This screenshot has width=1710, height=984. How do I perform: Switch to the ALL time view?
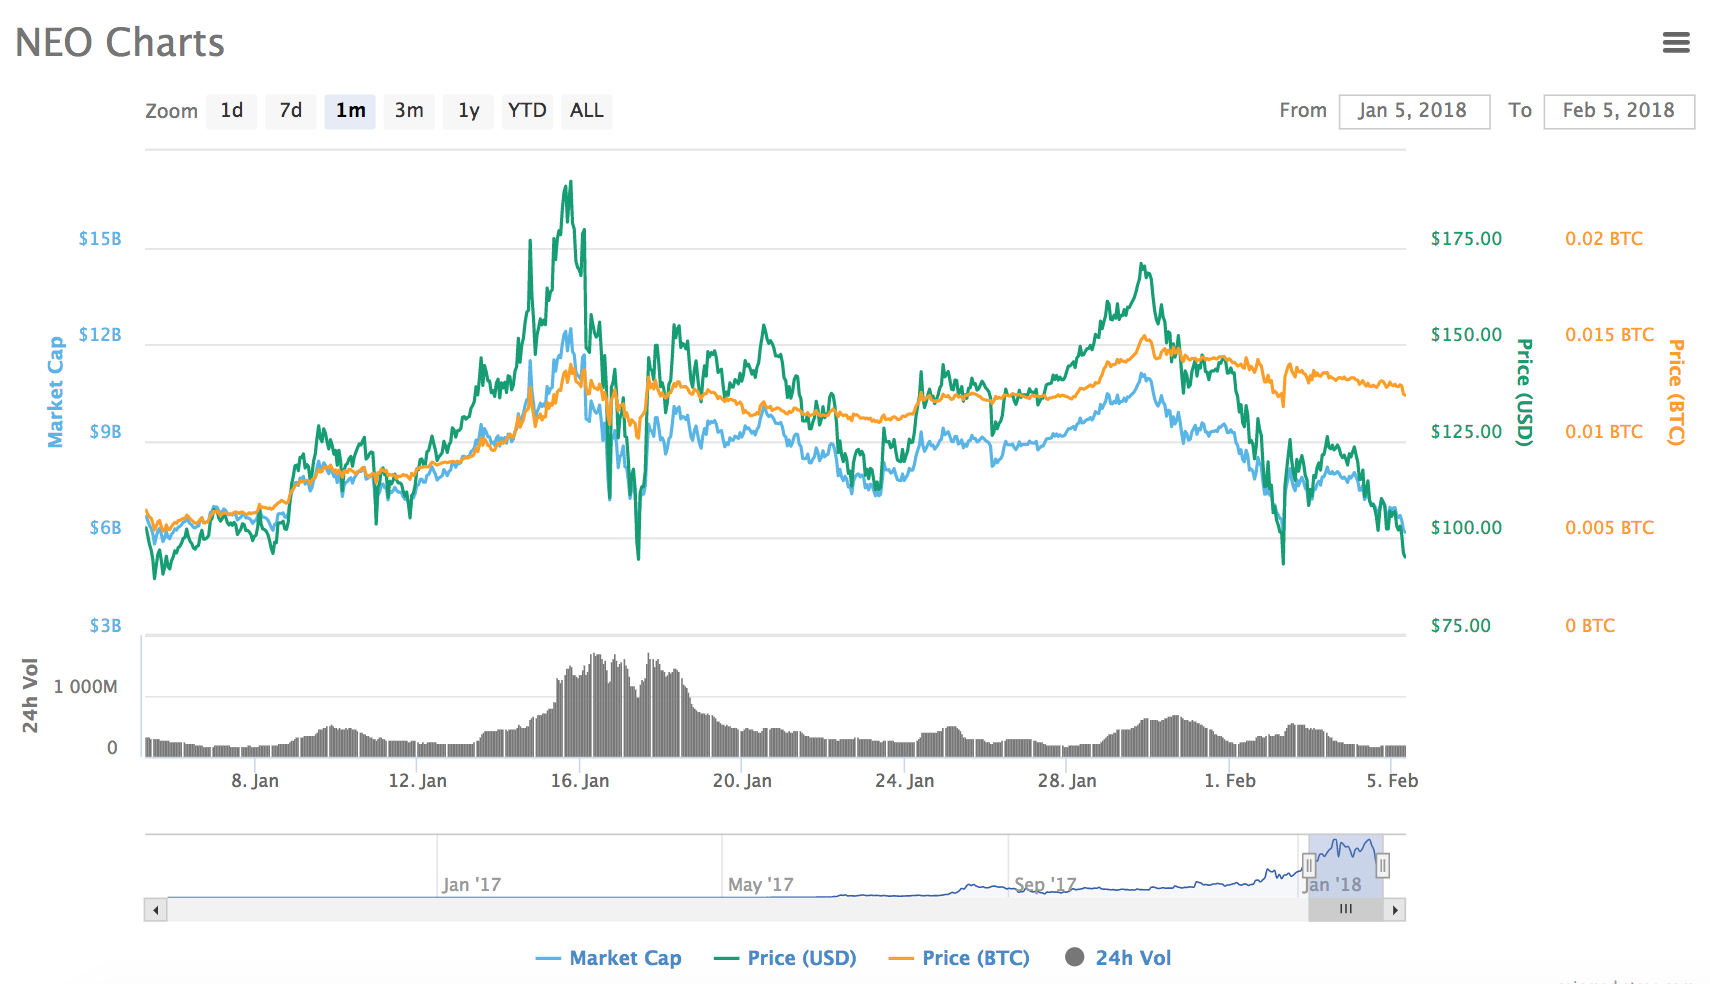[586, 111]
